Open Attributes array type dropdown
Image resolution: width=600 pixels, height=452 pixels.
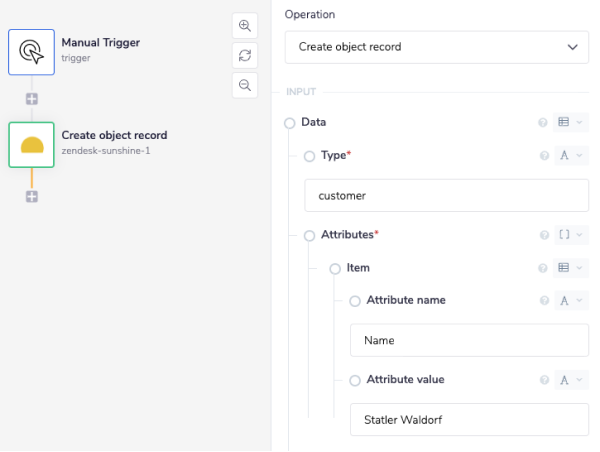[570, 236]
